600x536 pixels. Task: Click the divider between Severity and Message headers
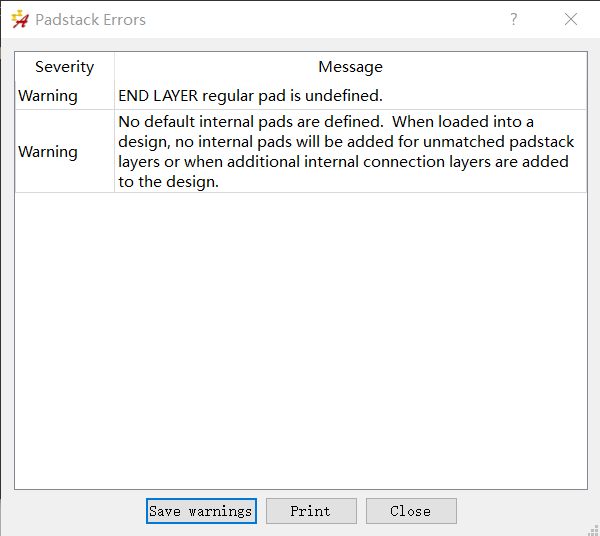(x=114, y=67)
